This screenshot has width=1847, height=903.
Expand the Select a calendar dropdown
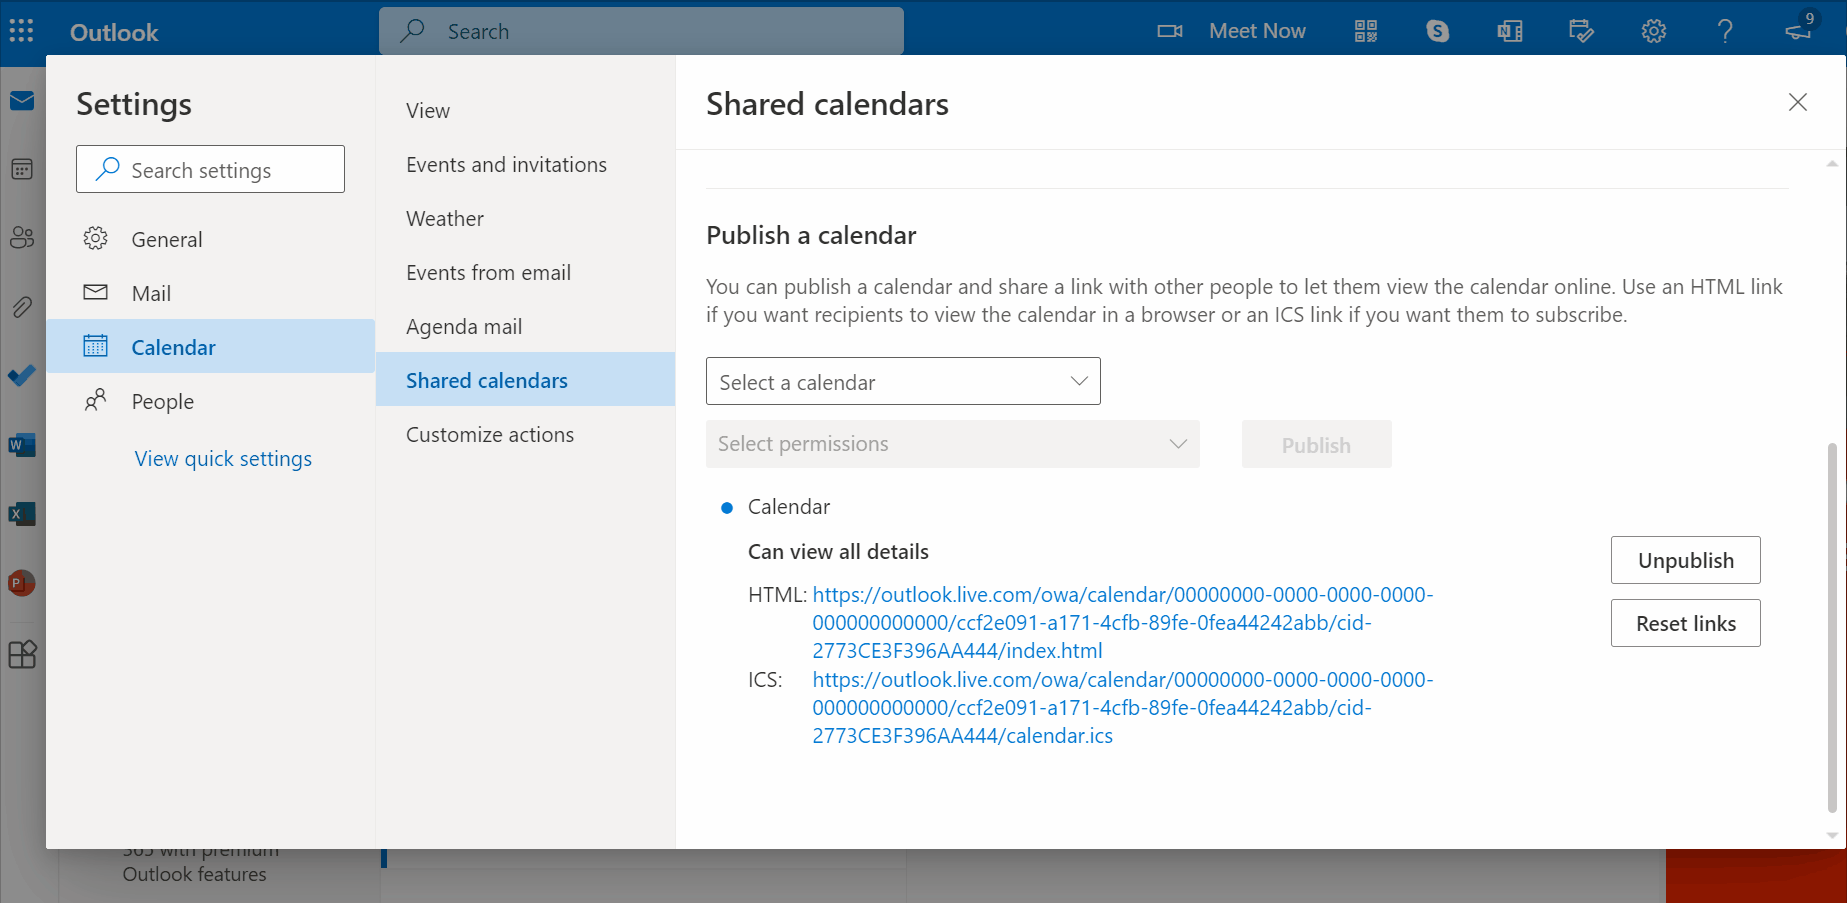click(x=903, y=381)
